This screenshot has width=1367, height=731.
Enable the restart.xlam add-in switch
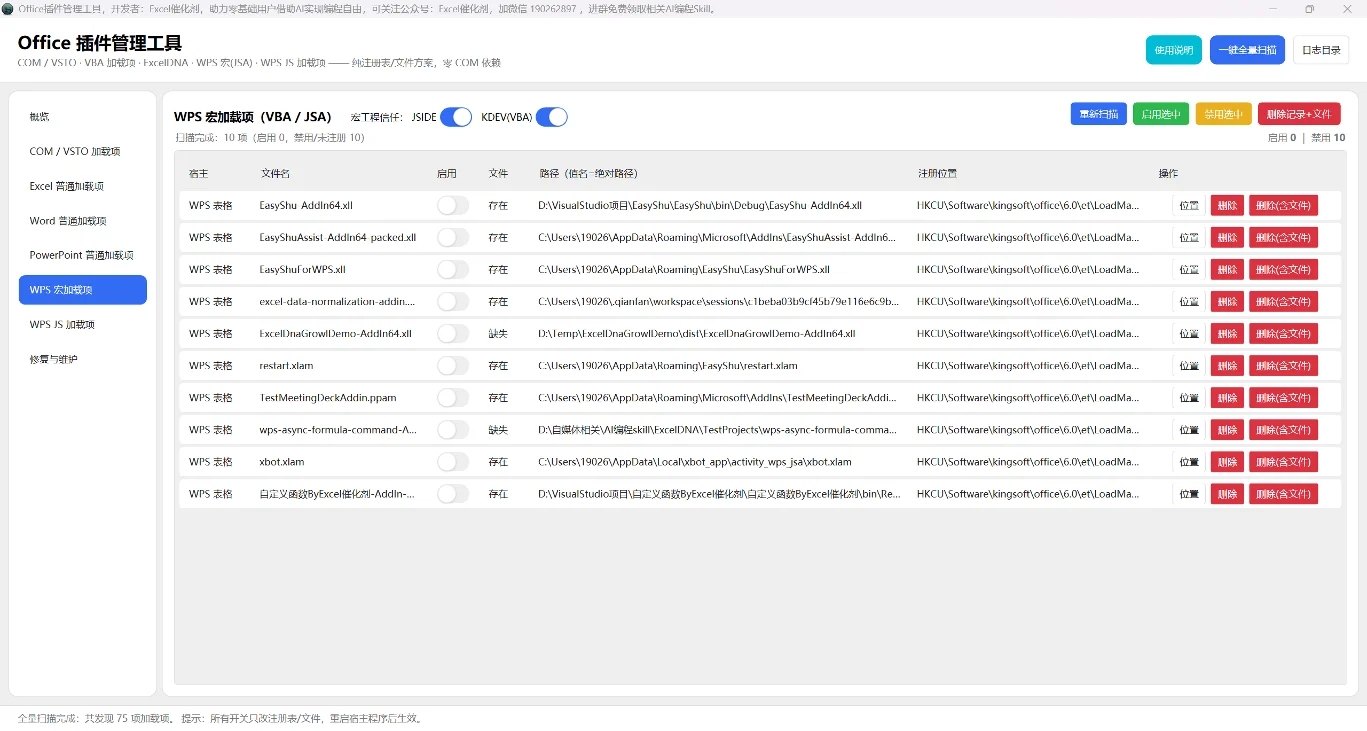(x=453, y=365)
